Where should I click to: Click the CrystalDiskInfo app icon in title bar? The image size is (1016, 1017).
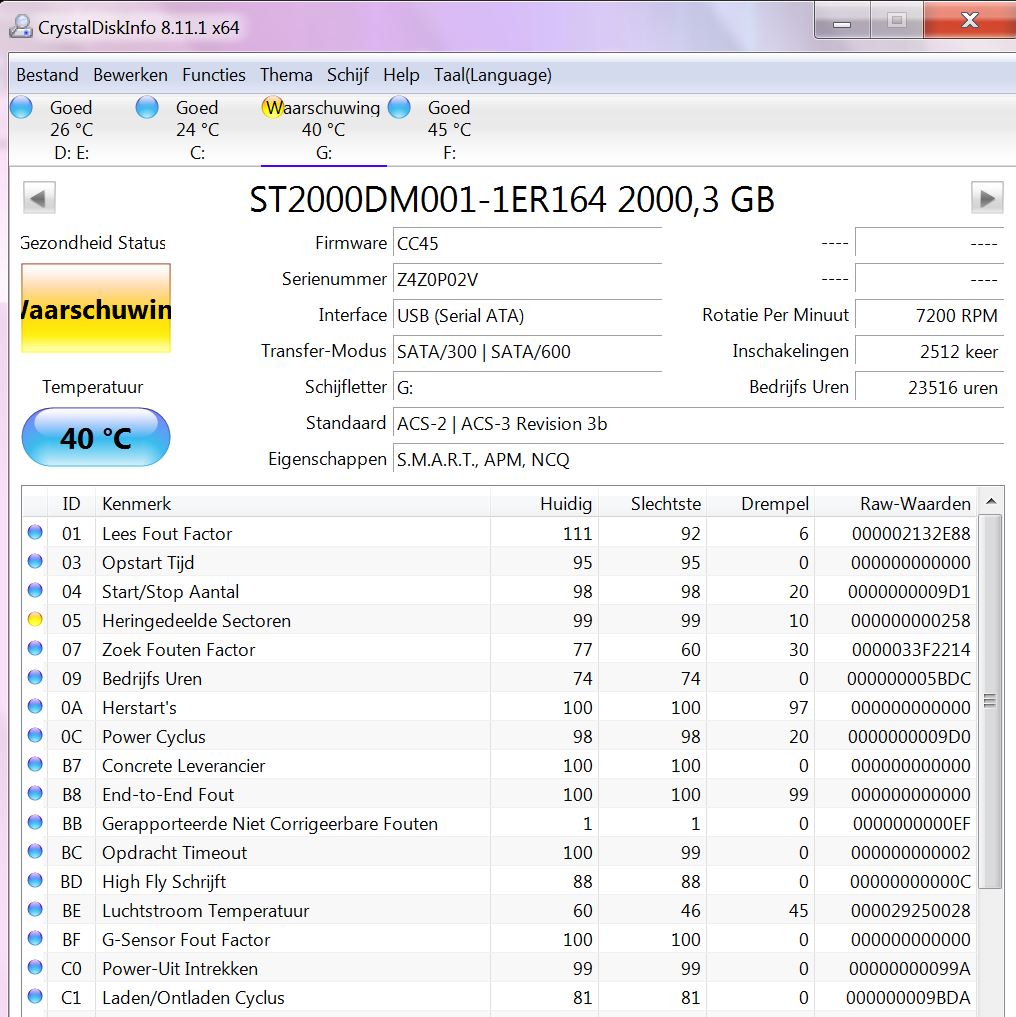point(21,27)
